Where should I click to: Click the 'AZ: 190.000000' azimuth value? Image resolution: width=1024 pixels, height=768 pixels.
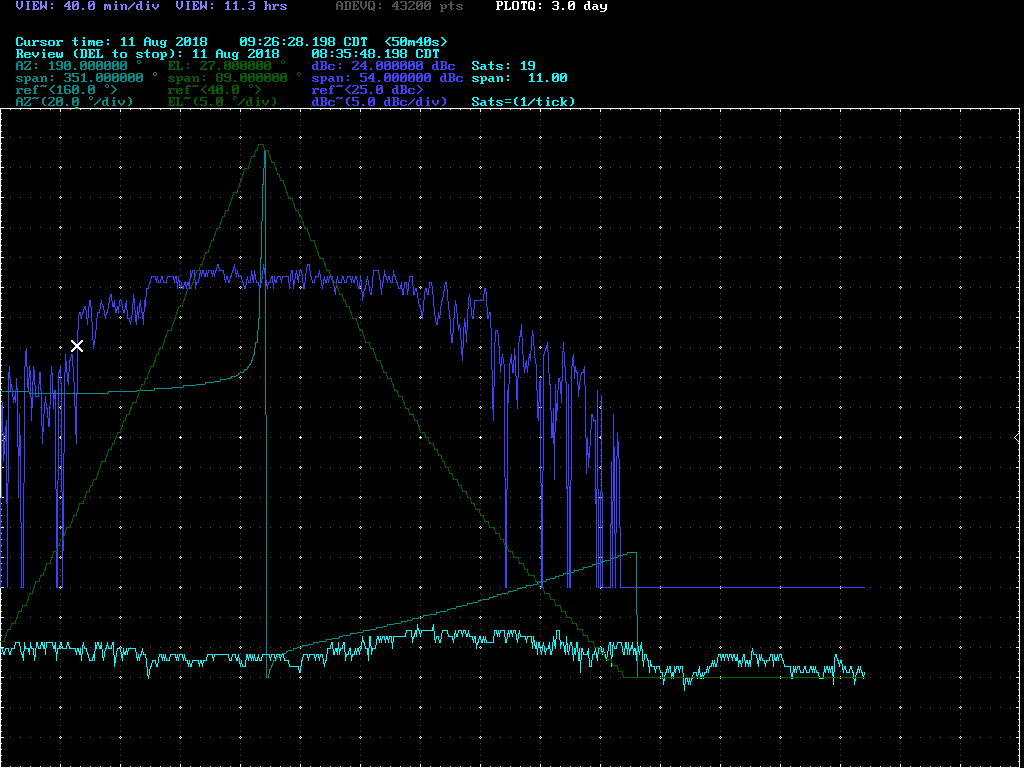coord(79,66)
